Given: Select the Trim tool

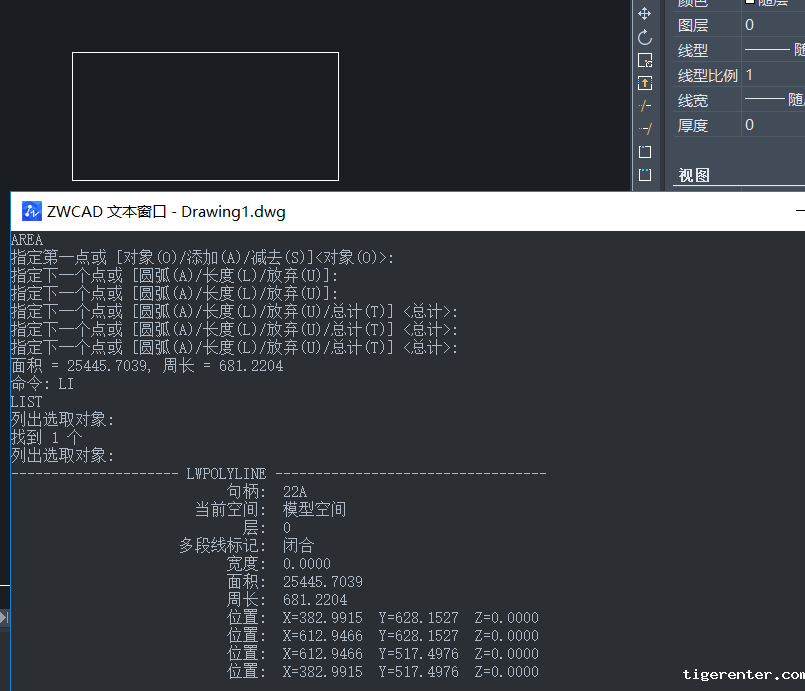Looking at the screenshot, I should [645, 106].
